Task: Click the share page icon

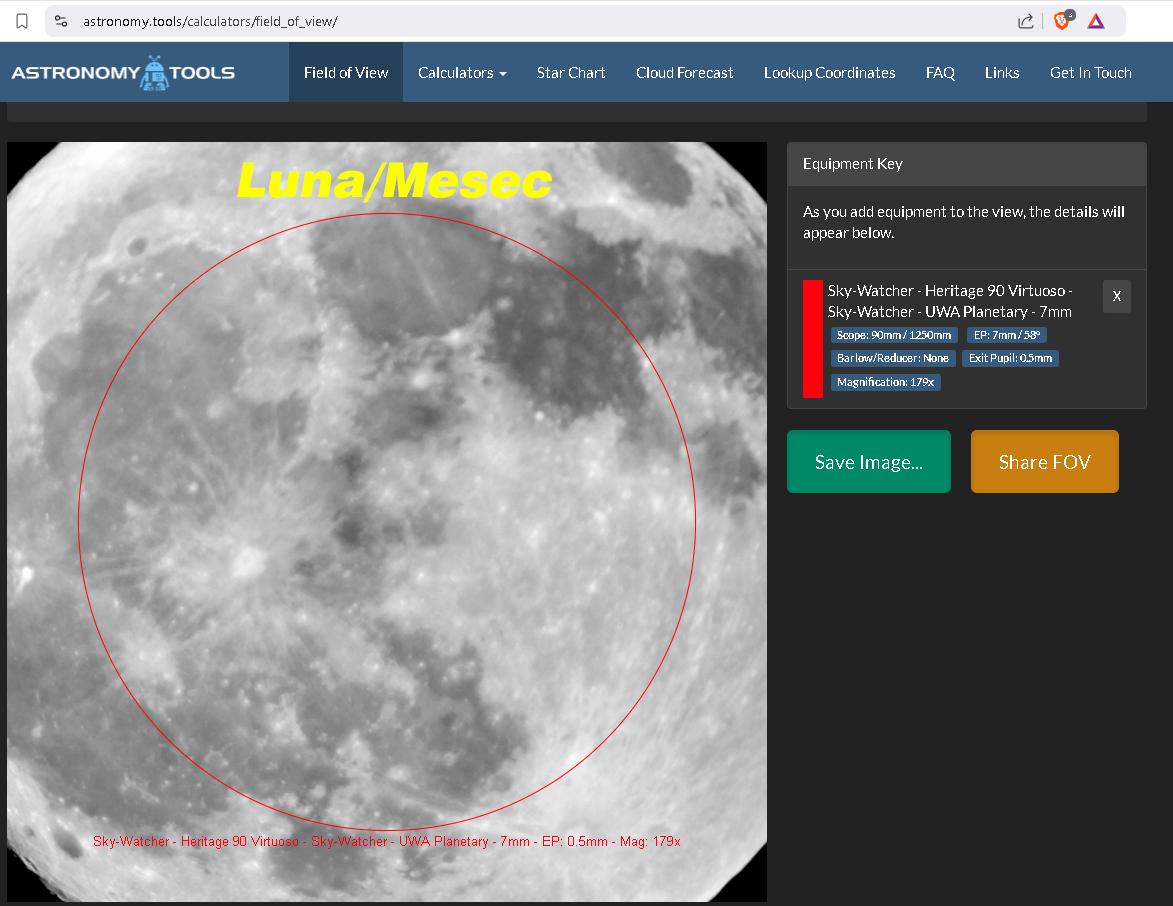Action: pos(1025,21)
